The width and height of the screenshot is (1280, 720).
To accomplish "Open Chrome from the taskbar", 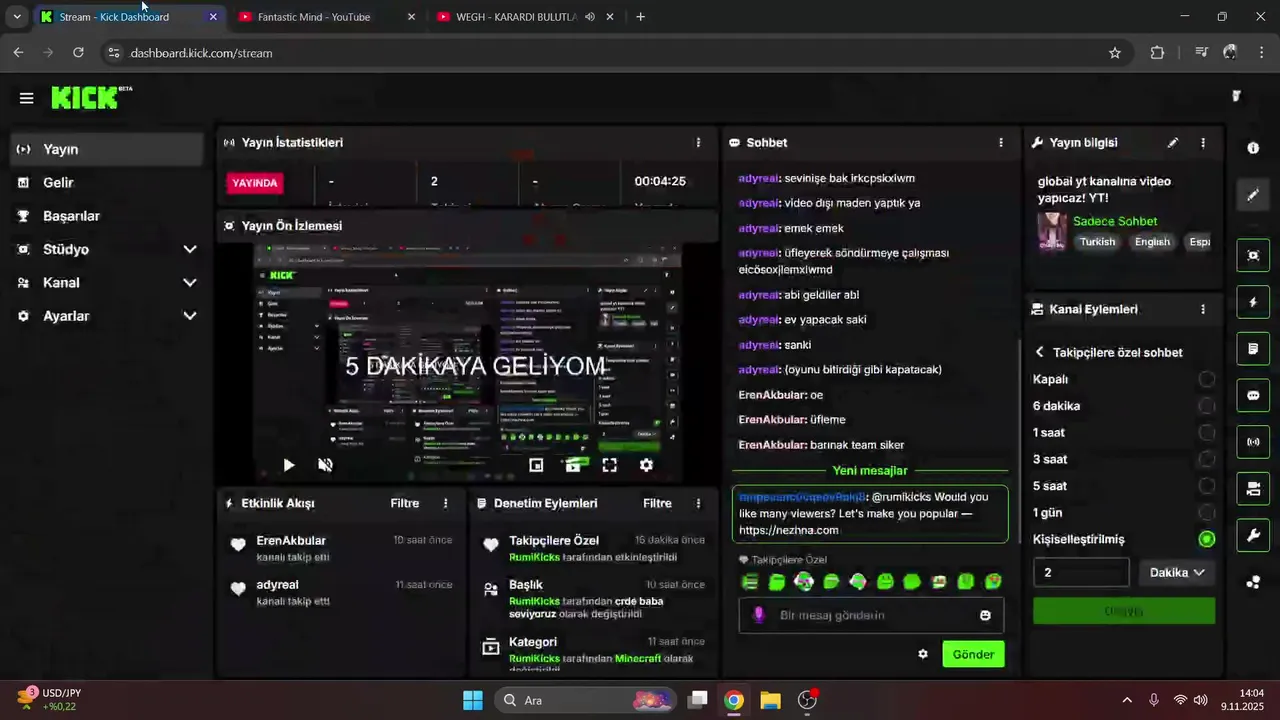I will (734, 700).
